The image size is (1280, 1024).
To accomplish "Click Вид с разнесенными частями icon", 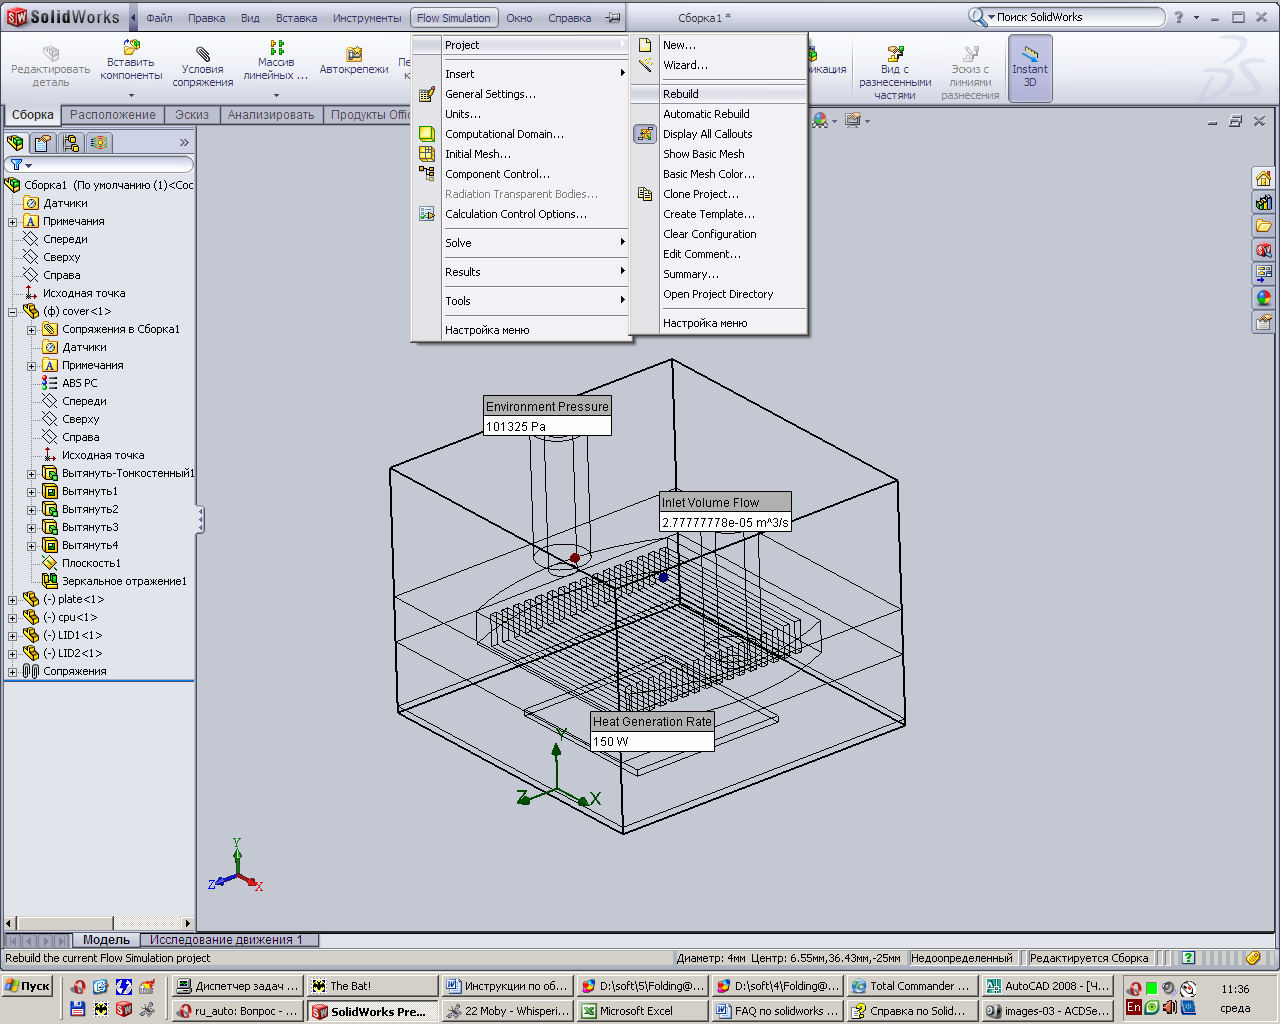I will [895, 53].
